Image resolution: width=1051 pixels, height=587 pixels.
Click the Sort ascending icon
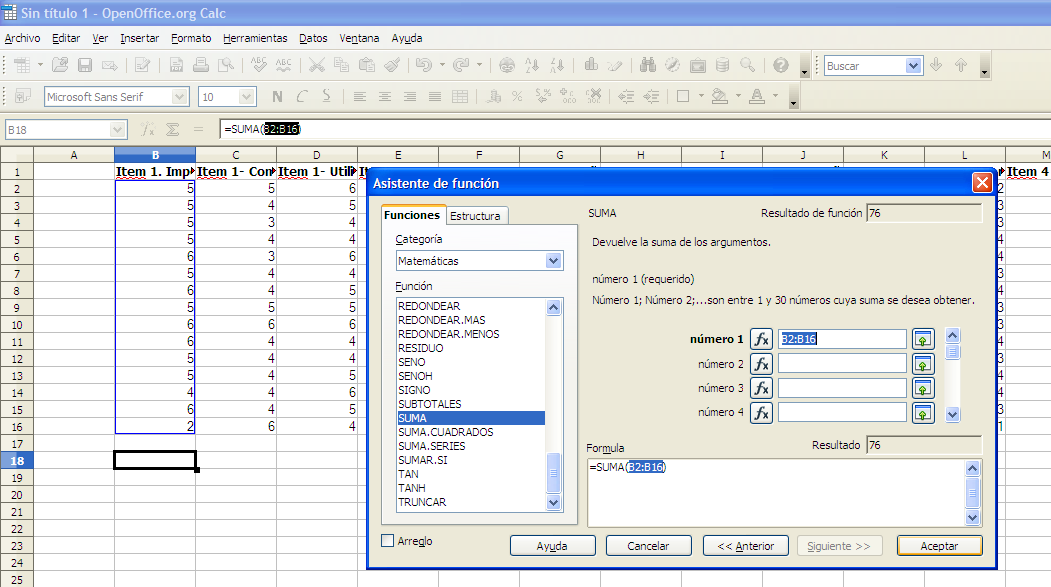(x=532, y=65)
